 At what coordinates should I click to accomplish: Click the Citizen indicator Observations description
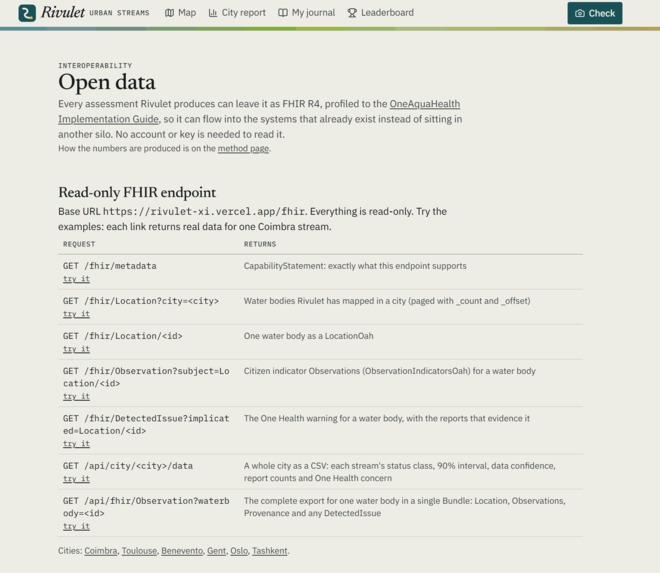(389, 371)
